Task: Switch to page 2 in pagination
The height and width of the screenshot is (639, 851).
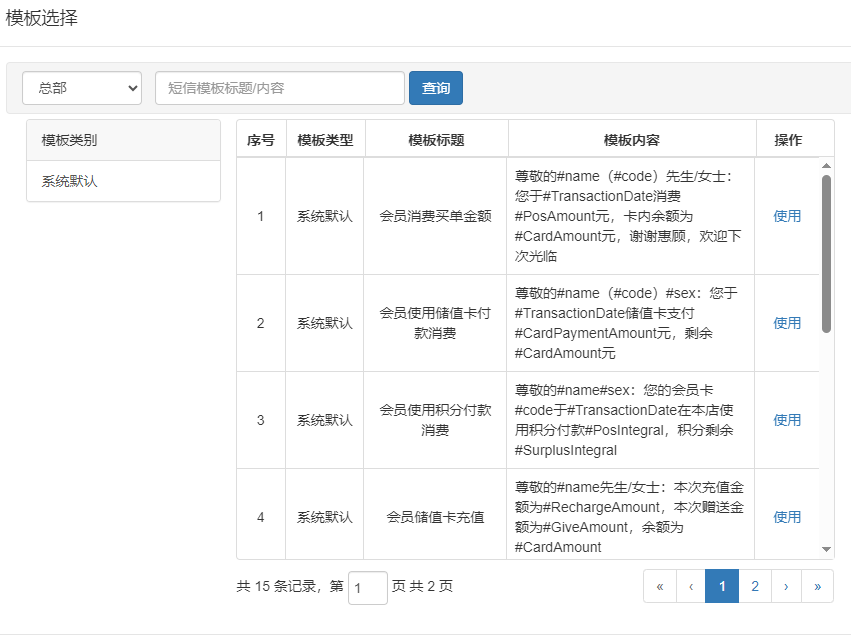Action: pos(755,587)
